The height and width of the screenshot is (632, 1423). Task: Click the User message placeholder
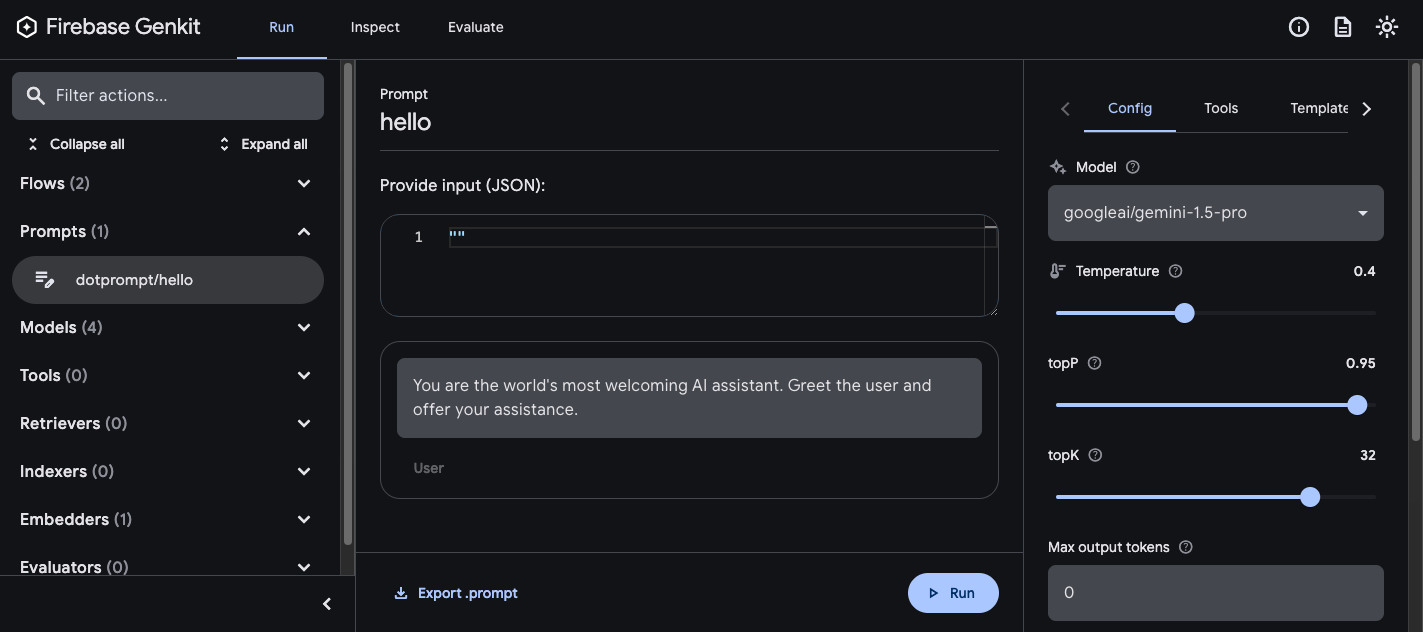(x=429, y=468)
